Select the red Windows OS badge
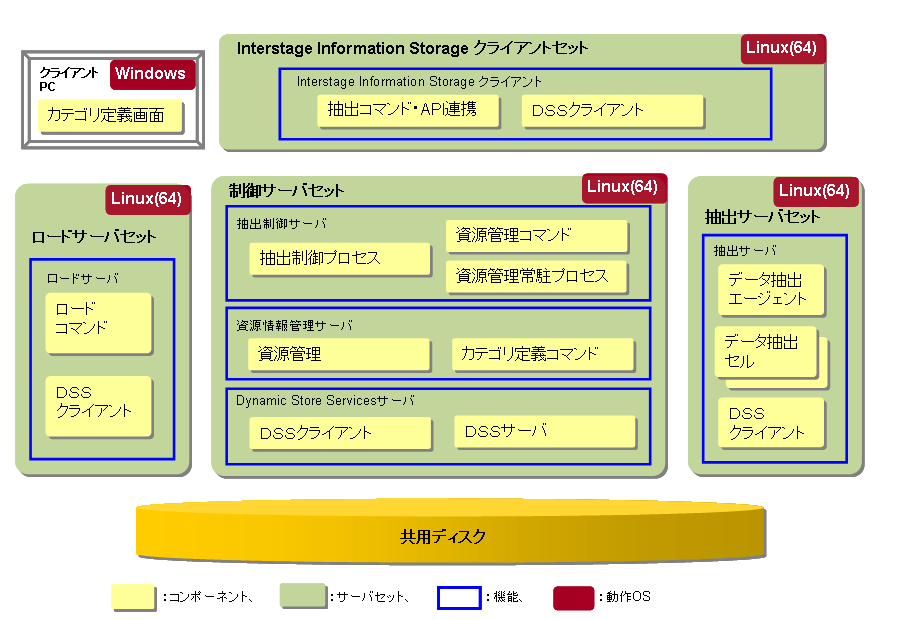 (x=152, y=74)
